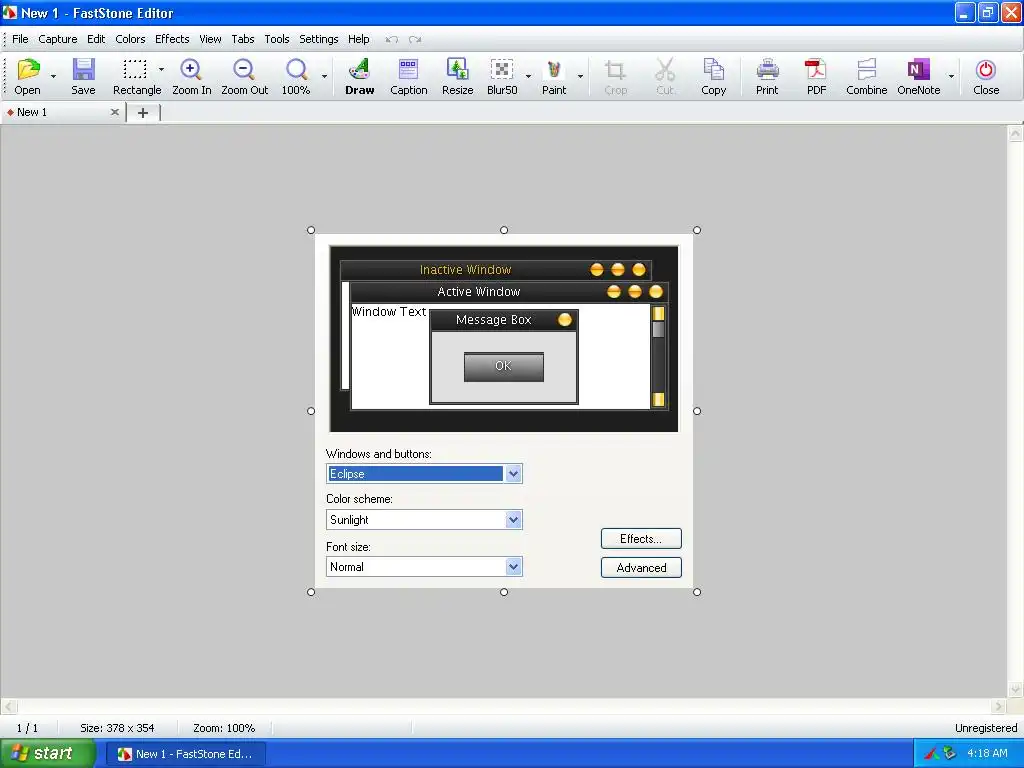The width and height of the screenshot is (1024, 768).
Task: Open the View menu
Action: tap(210, 39)
